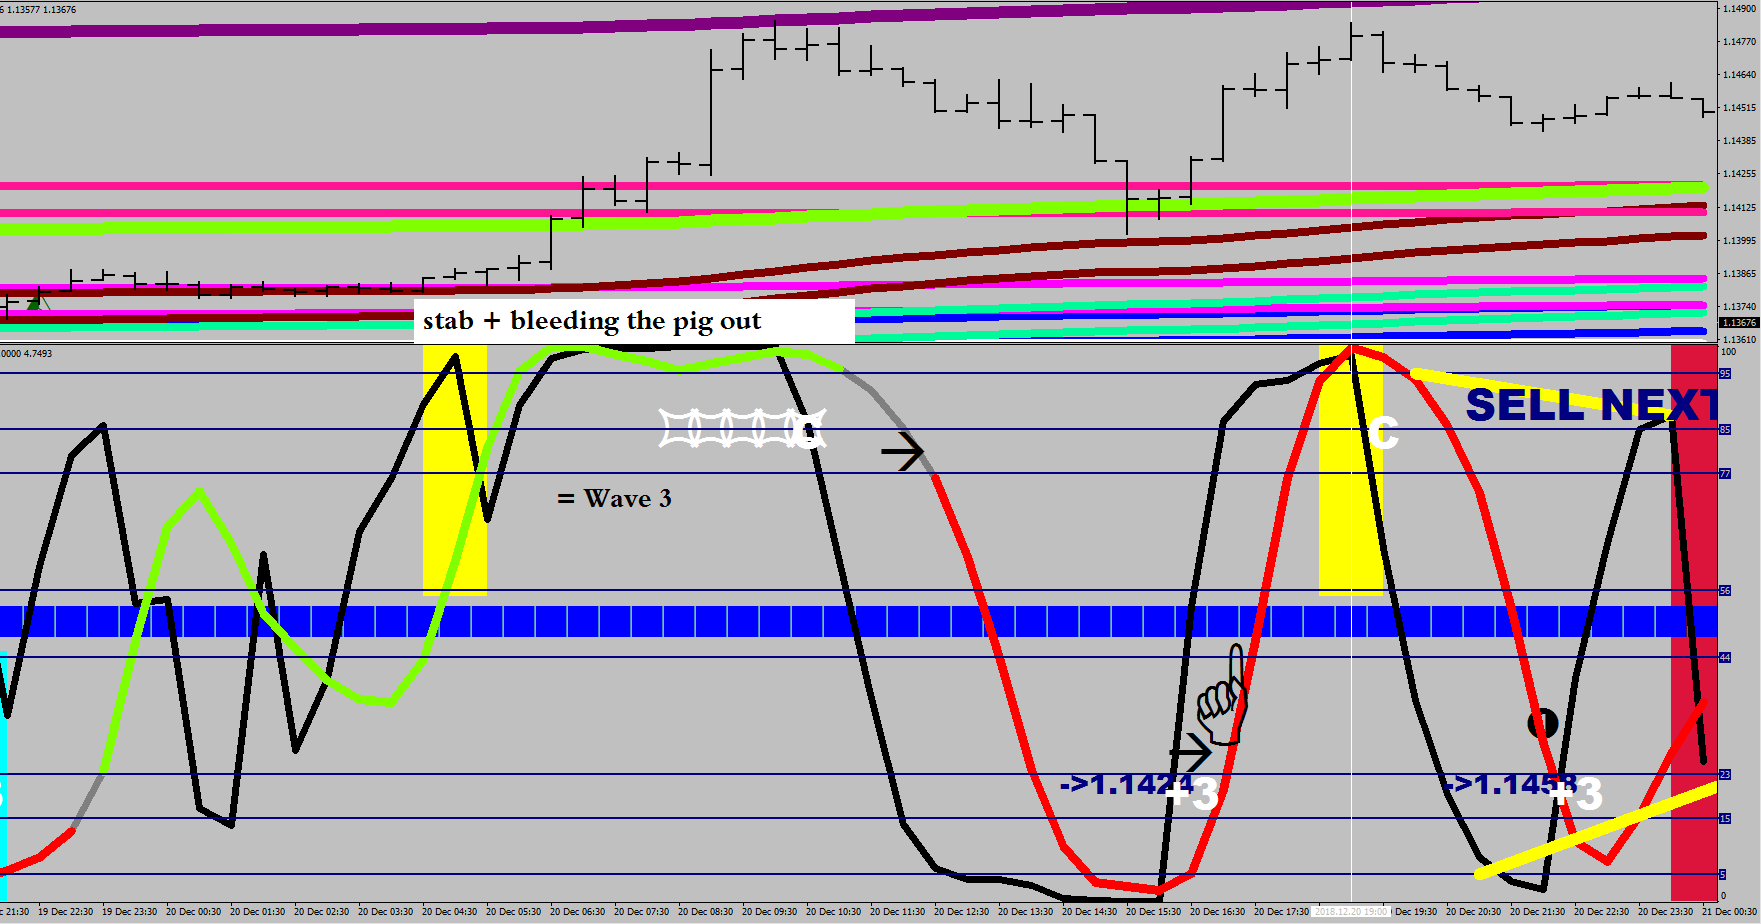1761x924 pixels.
Task: Select the black arrow beside the pointing hand
Action: click(x=1190, y=751)
